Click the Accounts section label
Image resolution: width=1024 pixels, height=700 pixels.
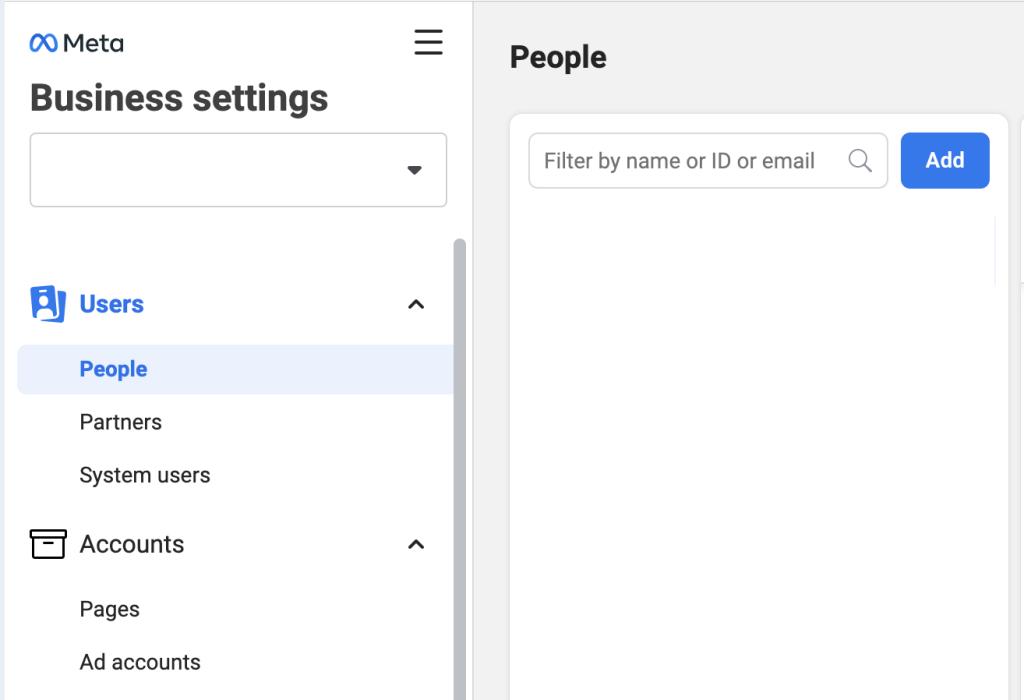pyautogui.click(x=131, y=544)
